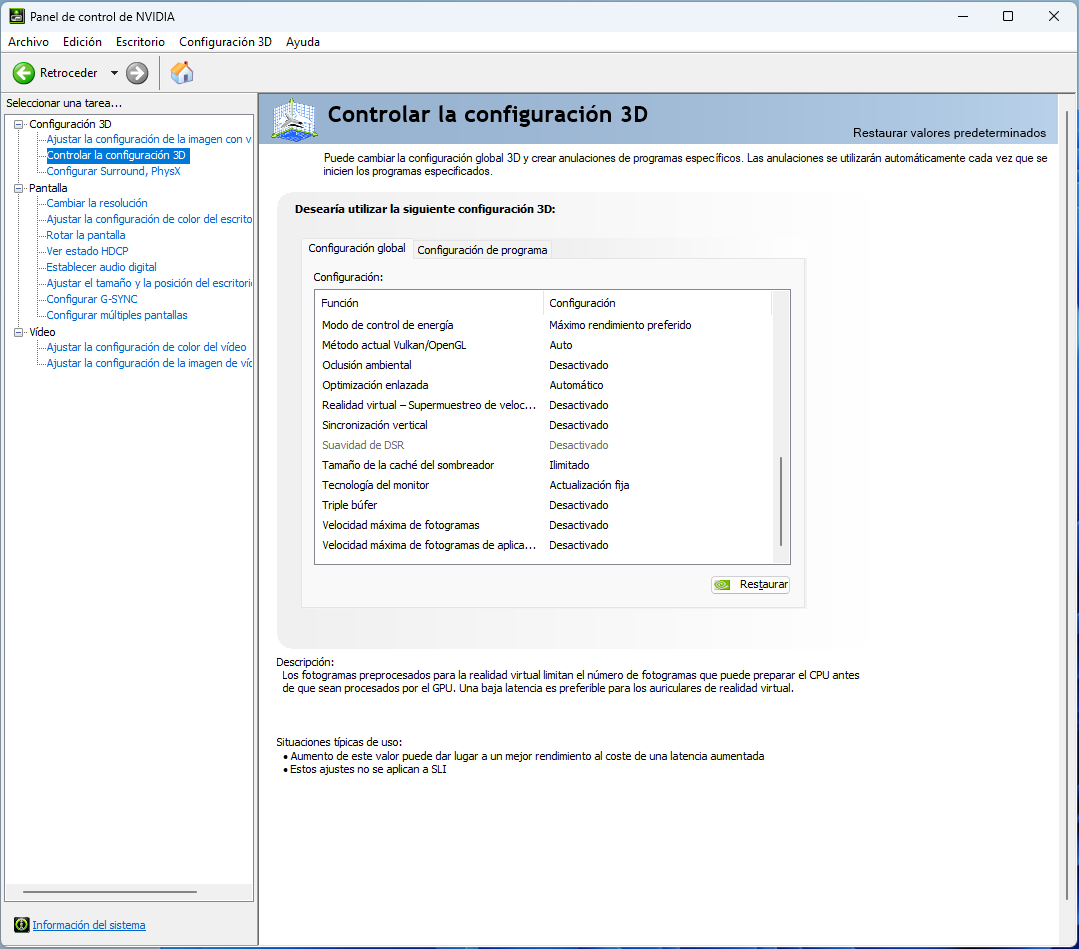Viewport: 1079px width, 949px height.
Task: Click the Función column header
Action: pyautogui.click(x=429, y=303)
